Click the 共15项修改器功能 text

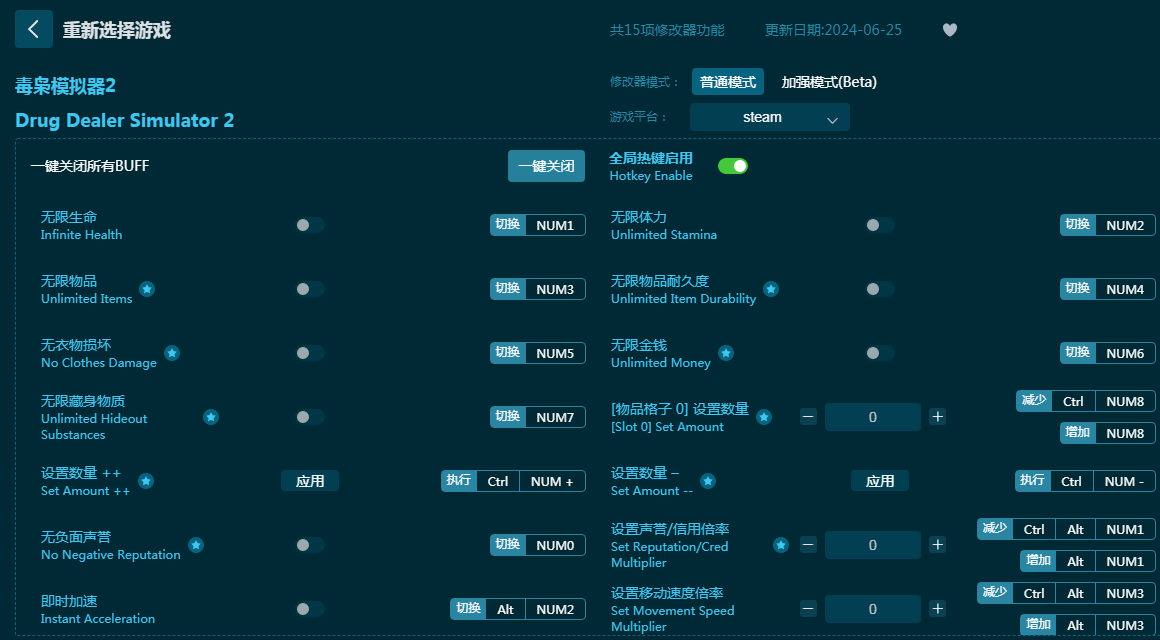(x=667, y=30)
